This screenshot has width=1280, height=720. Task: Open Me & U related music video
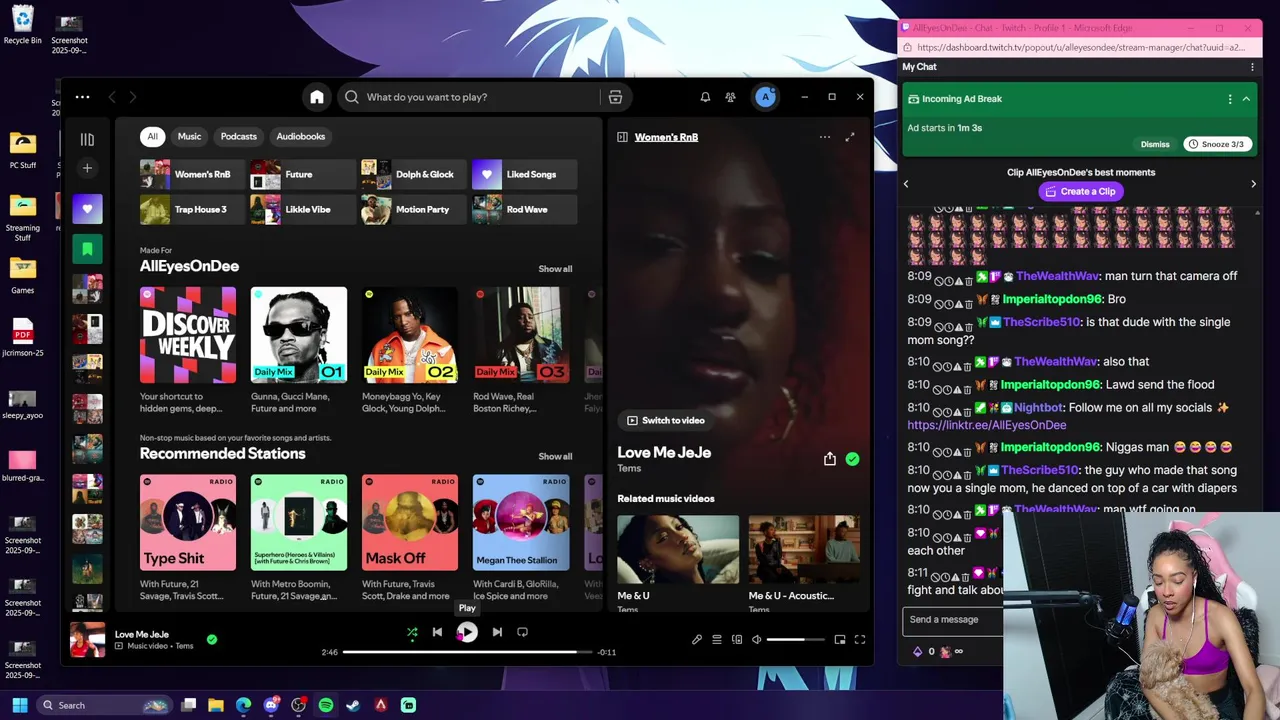678,549
